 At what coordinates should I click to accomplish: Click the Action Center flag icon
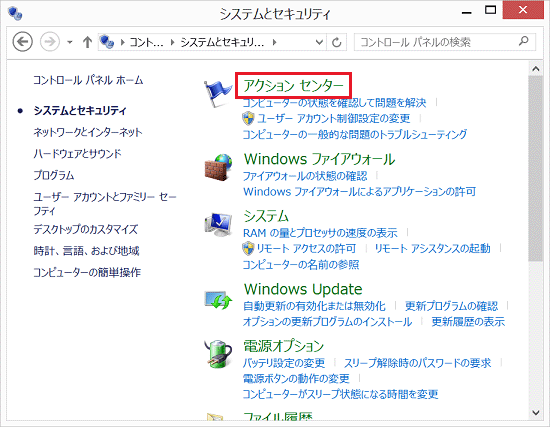tap(217, 93)
